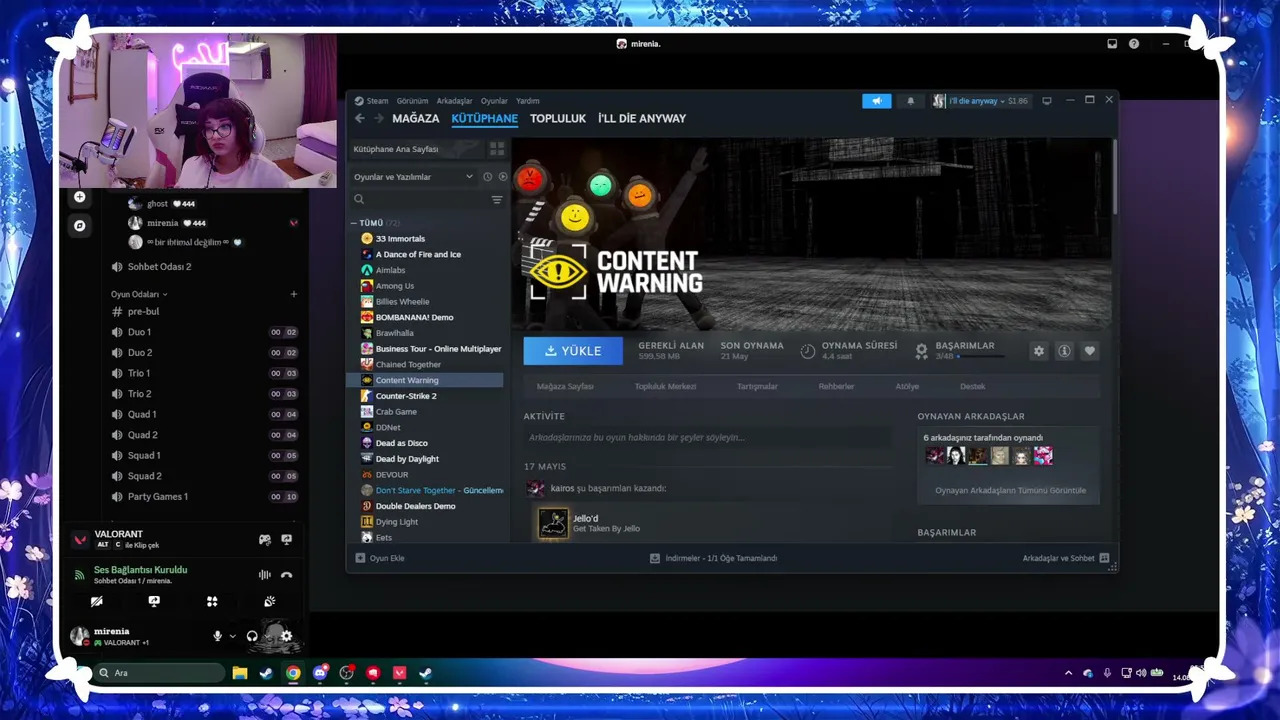Join the Trio 1 voice channel
This screenshot has height=720, width=1280.
[x=204, y=373]
